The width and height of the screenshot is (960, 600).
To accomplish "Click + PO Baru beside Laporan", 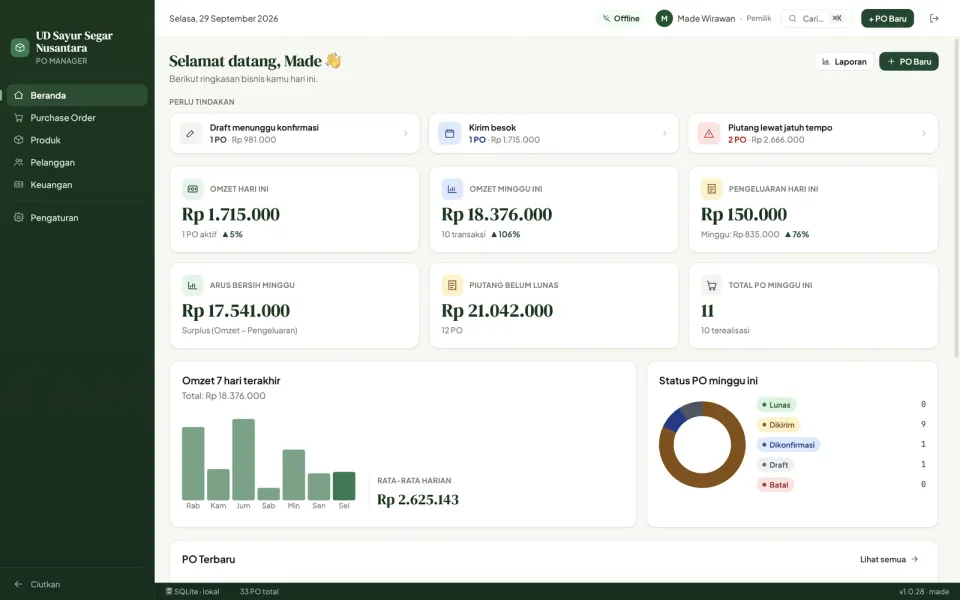I will [909, 61].
